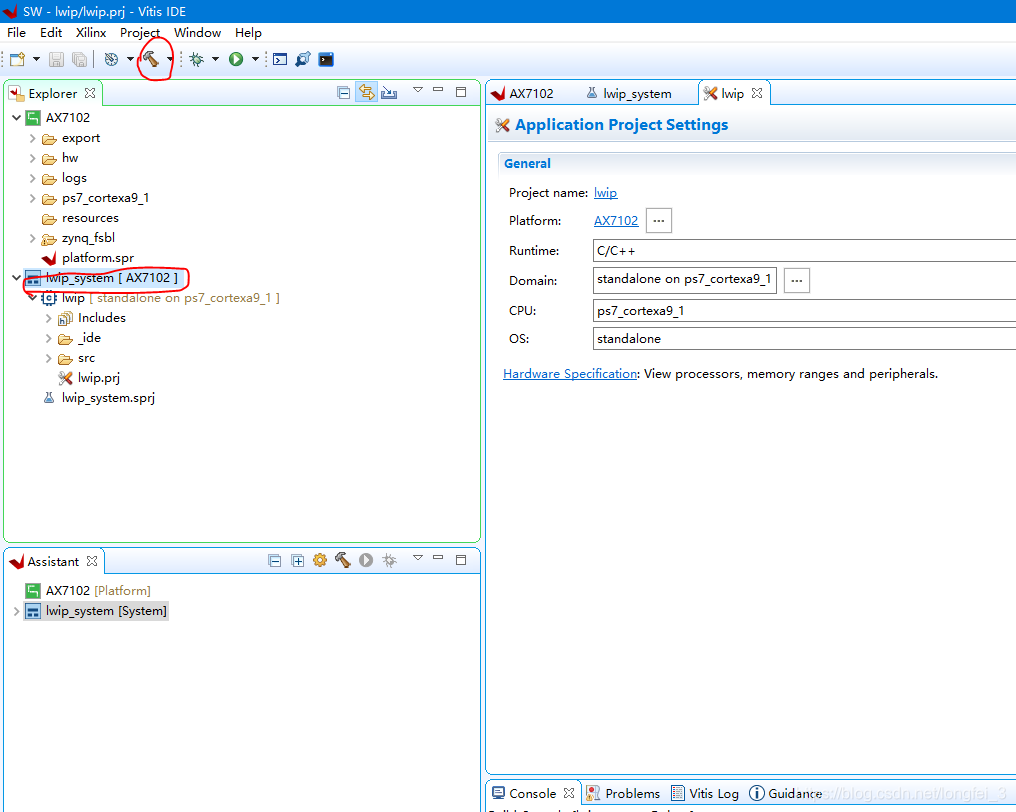This screenshot has height=812, width=1016.
Task: Open the Hardware Specification link
Action: pyautogui.click(x=570, y=374)
